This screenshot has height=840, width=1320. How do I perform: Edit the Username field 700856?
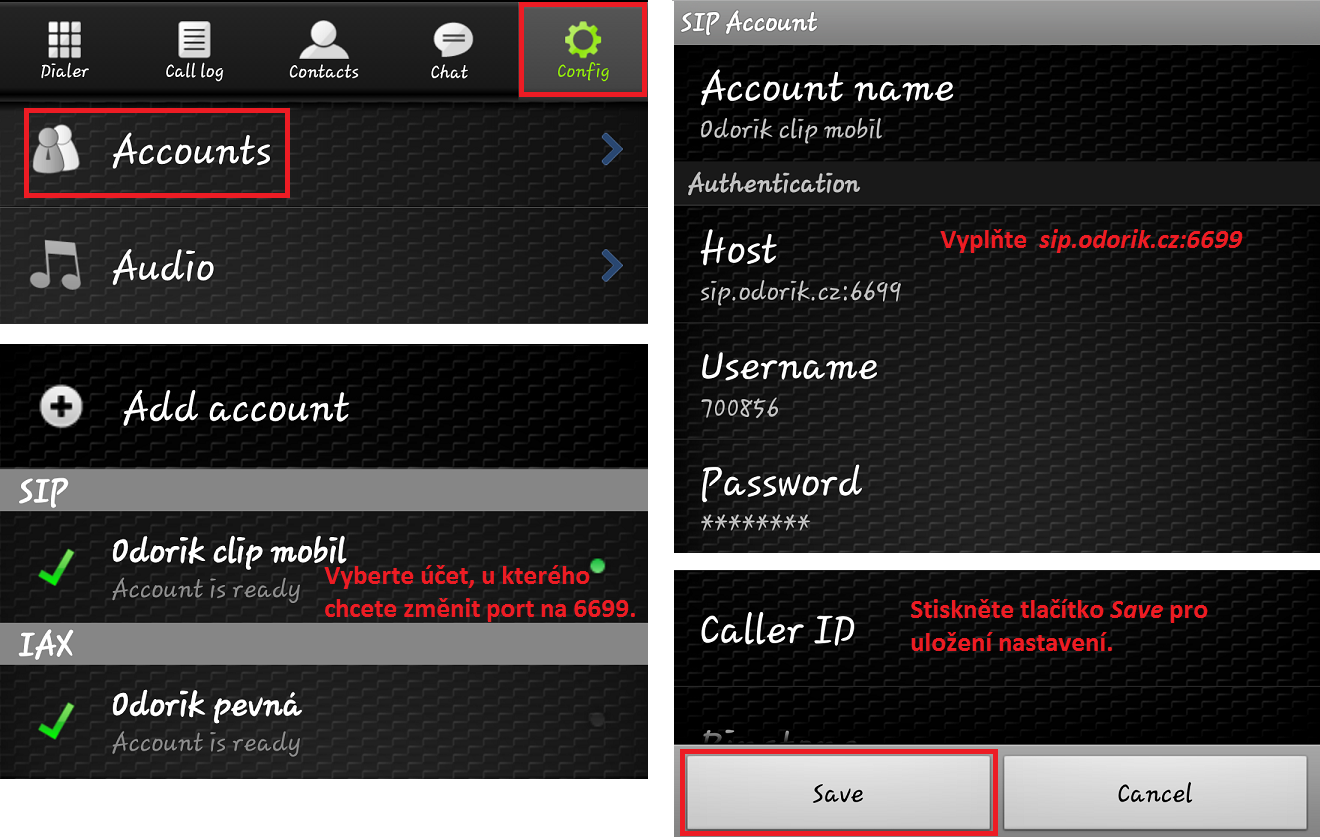pos(740,408)
